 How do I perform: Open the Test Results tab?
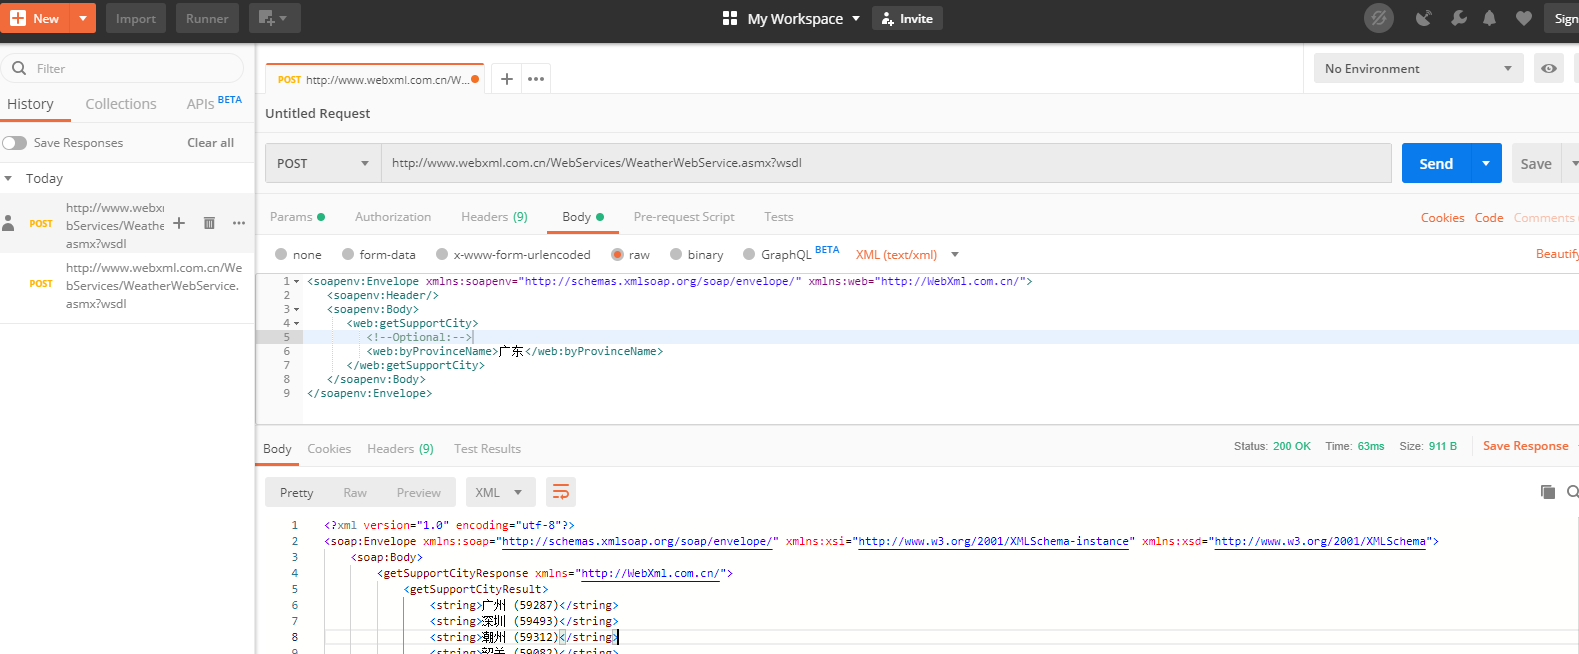[487, 449]
